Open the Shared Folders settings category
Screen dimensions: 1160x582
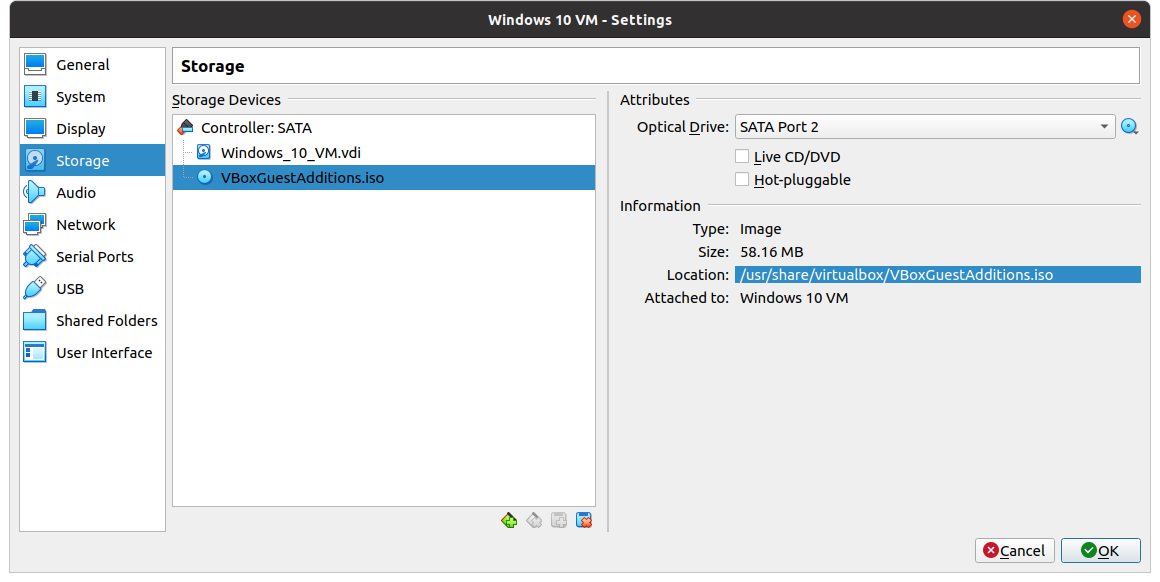[92, 321]
